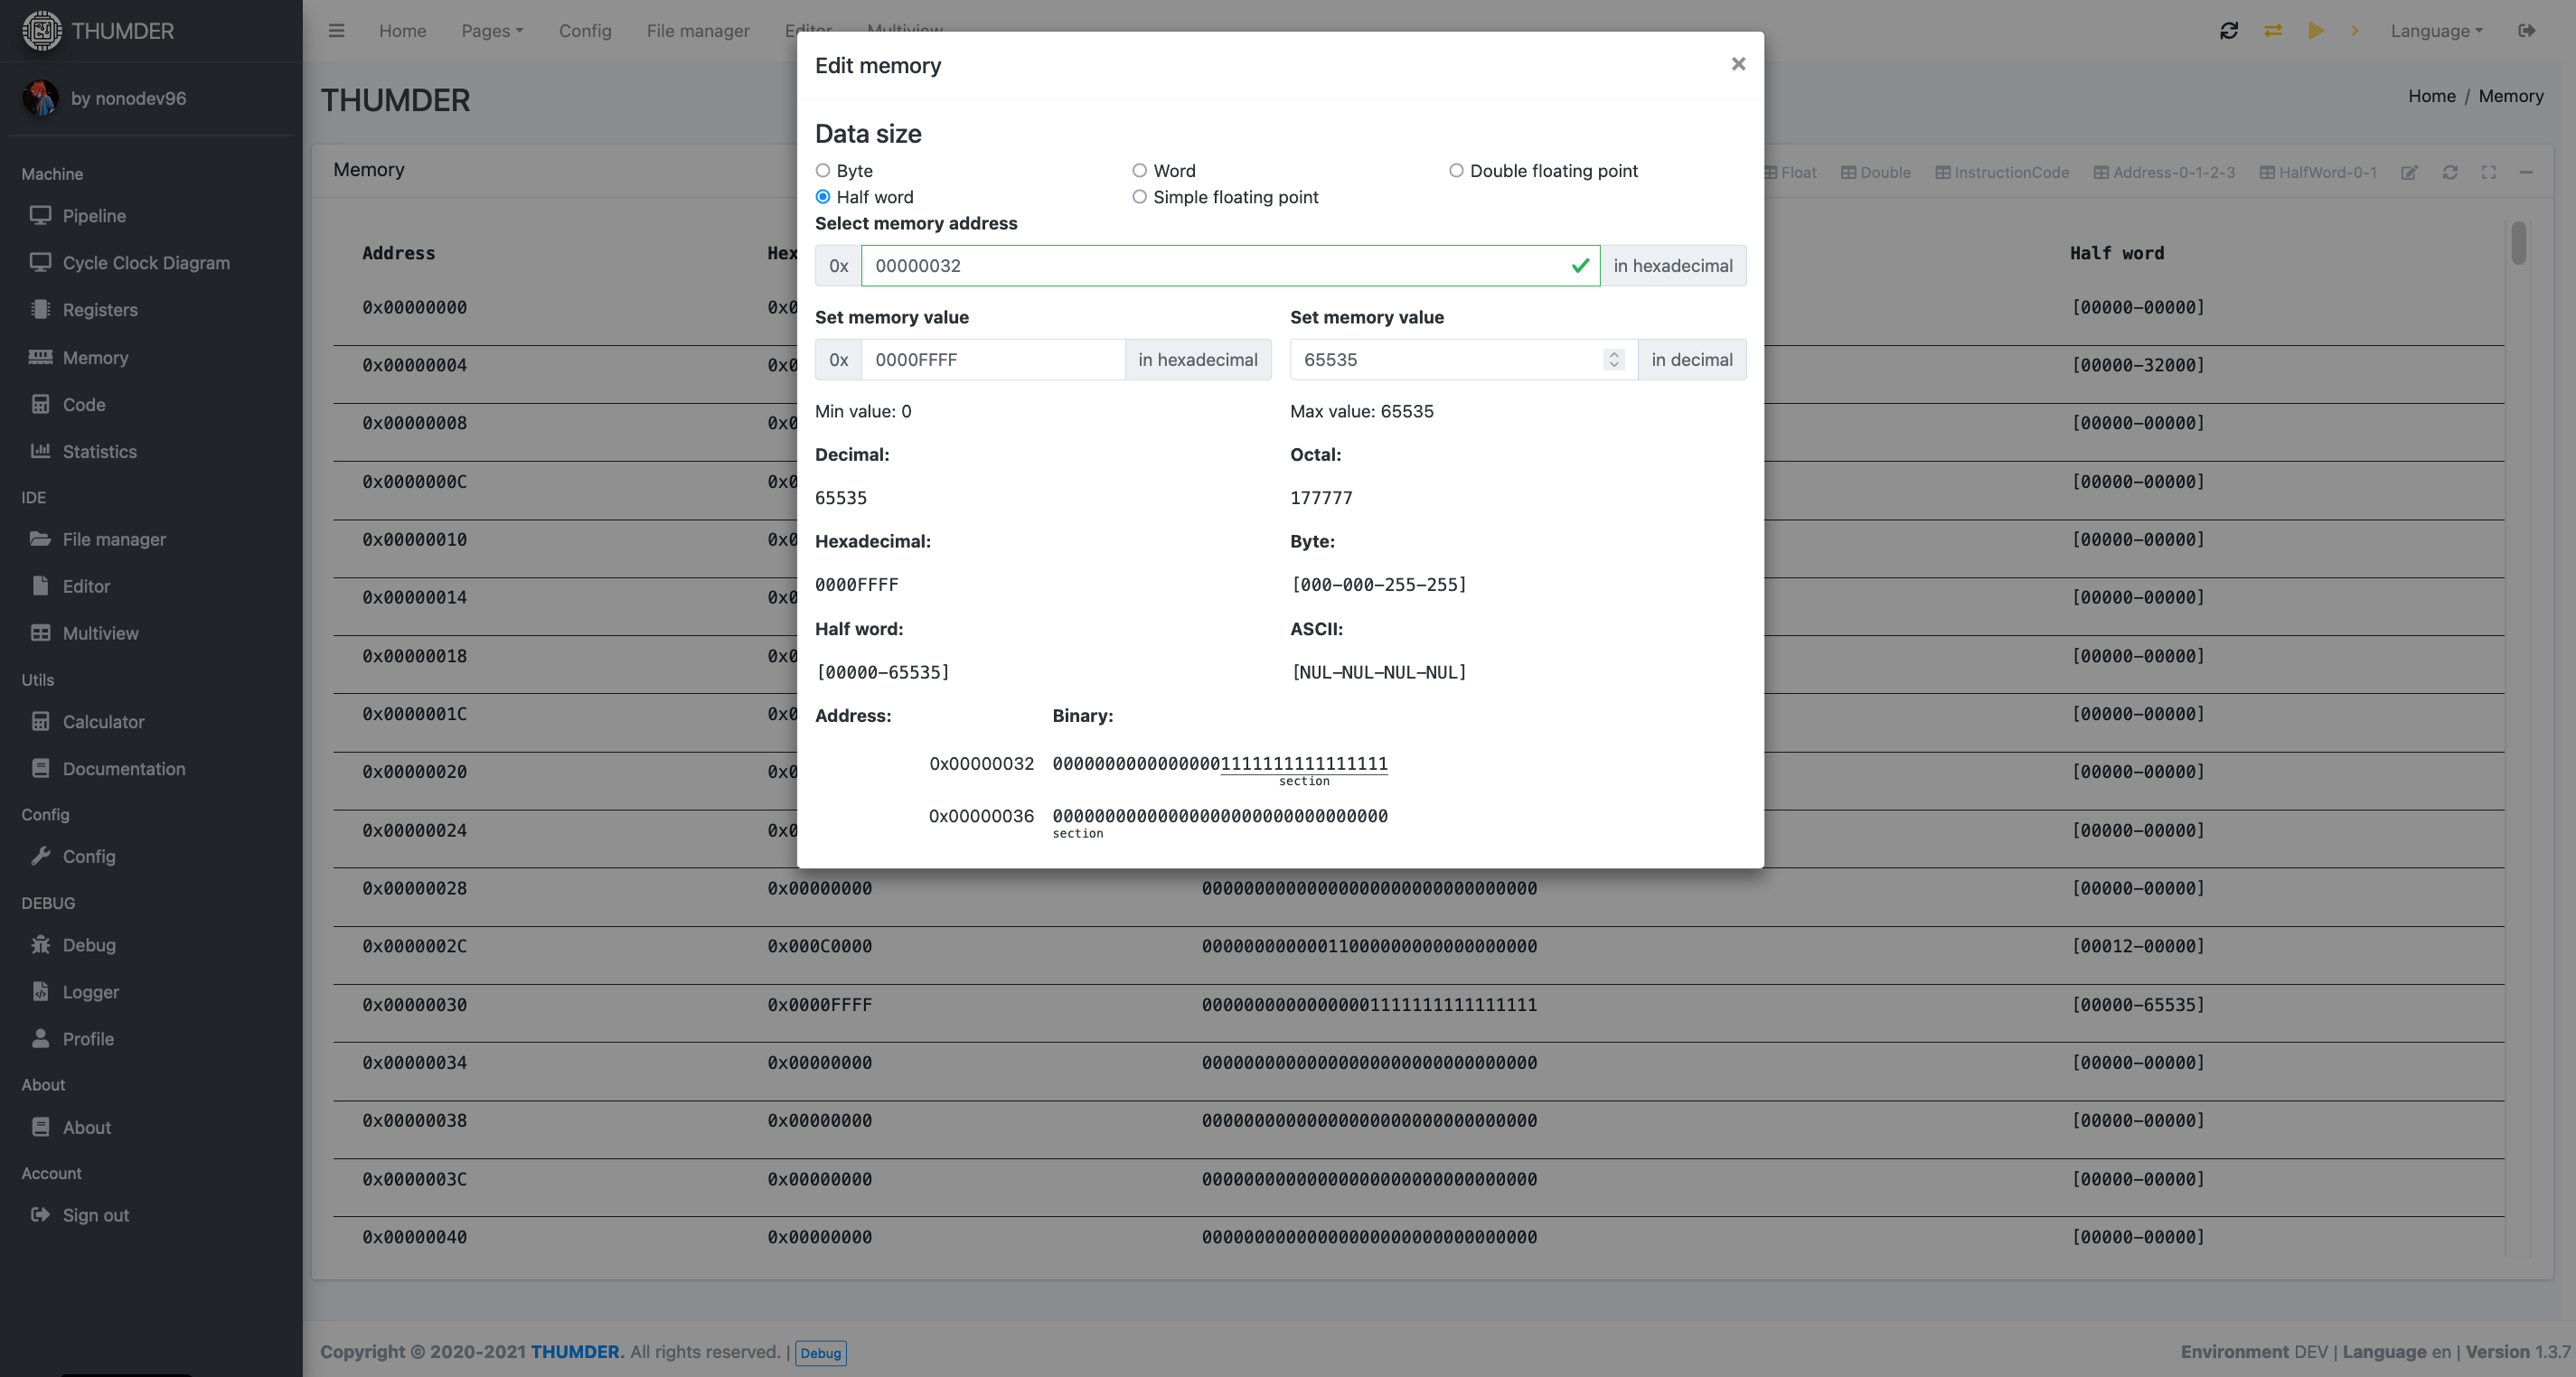Click by nonodev96 user profile link
Image resolution: width=2576 pixels, height=1377 pixels.
pos(128,98)
